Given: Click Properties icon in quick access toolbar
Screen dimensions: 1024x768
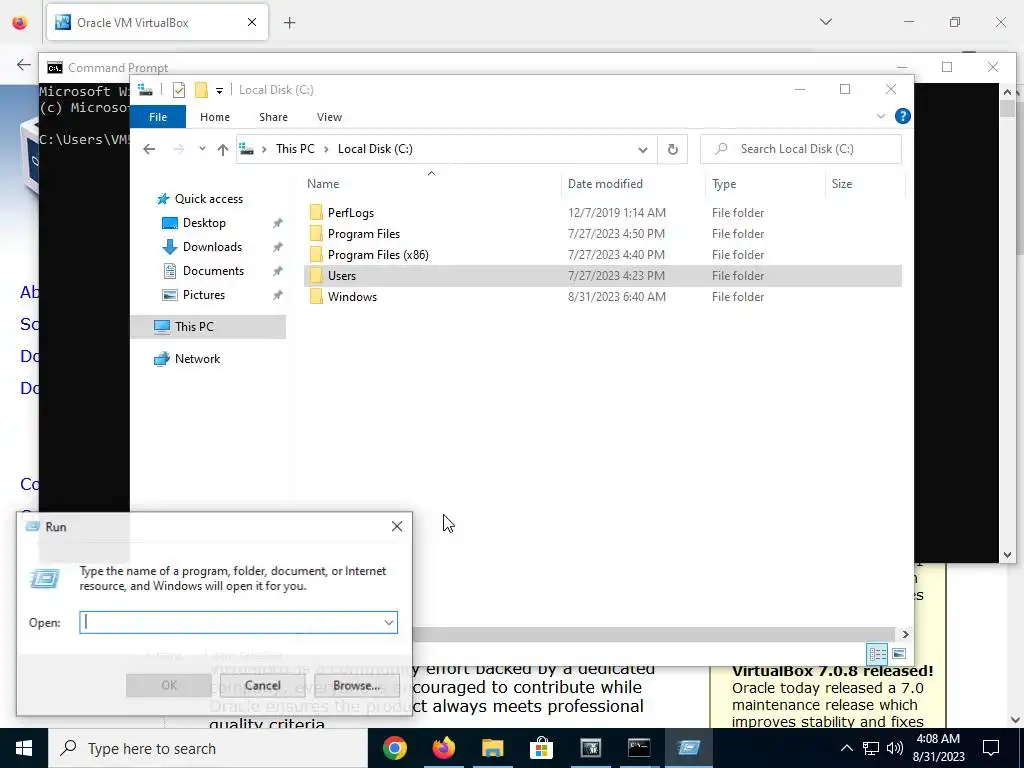Looking at the screenshot, I should pyautogui.click(x=178, y=90).
